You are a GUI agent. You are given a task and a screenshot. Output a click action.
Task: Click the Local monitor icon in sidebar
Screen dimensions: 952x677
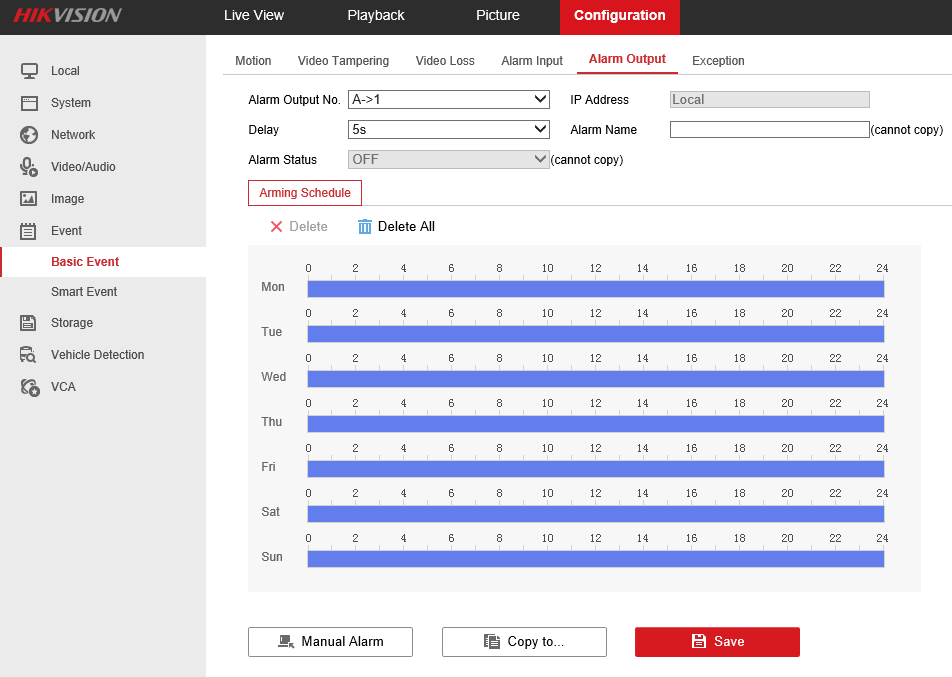29,71
